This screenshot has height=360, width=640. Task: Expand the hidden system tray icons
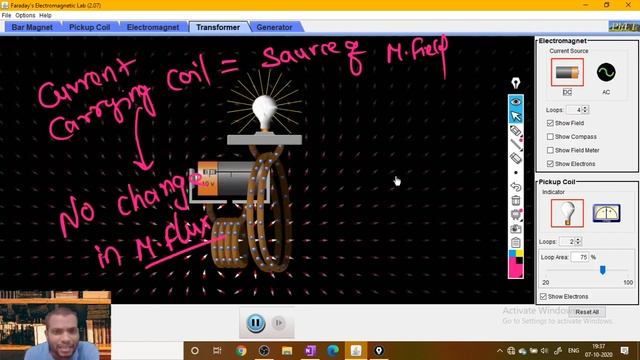tap(500, 351)
